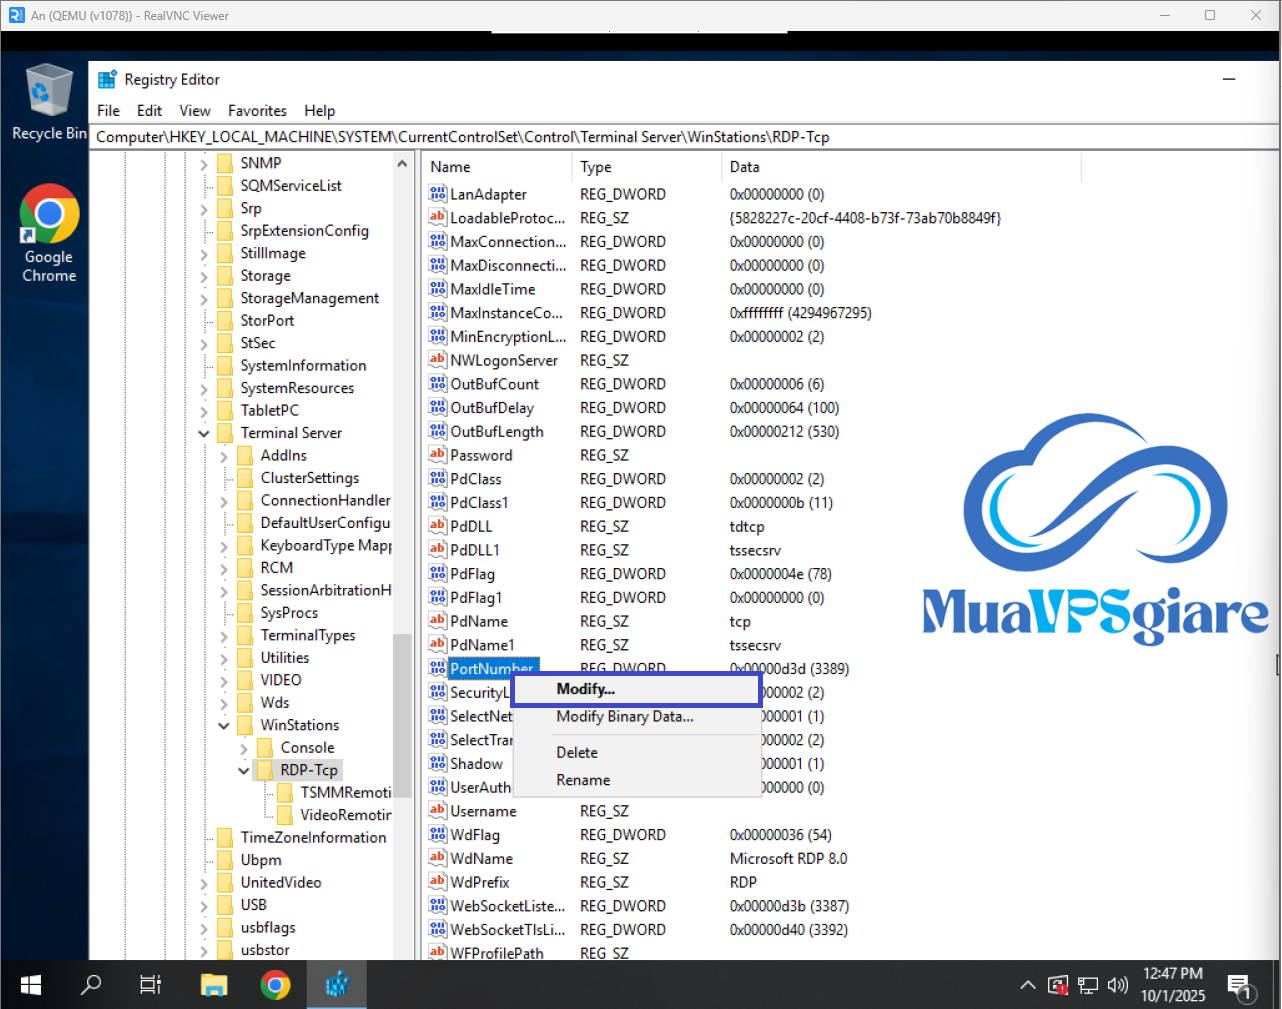Open File Explorer from the taskbar
The height and width of the screenshot is (1009, 1282).
point(214,985)
